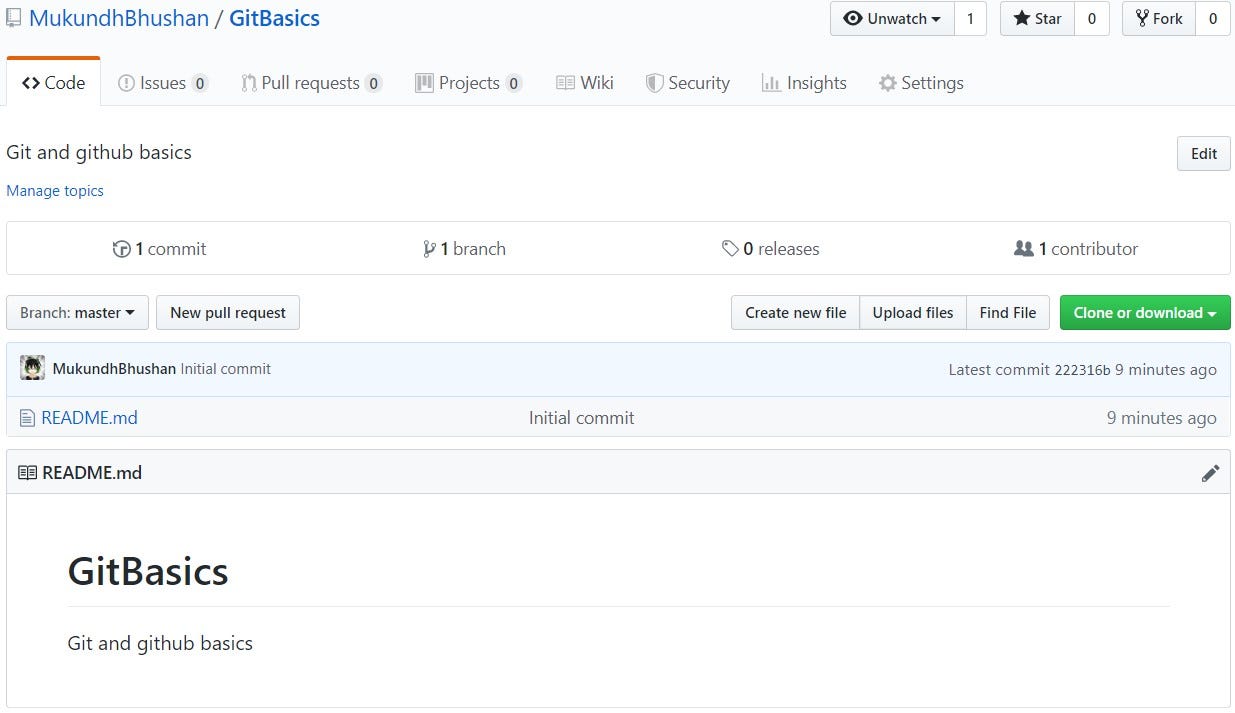Open the MukundhBhushan owner link in title
This screenshot has width=1235, height=713.
point(119,18)
